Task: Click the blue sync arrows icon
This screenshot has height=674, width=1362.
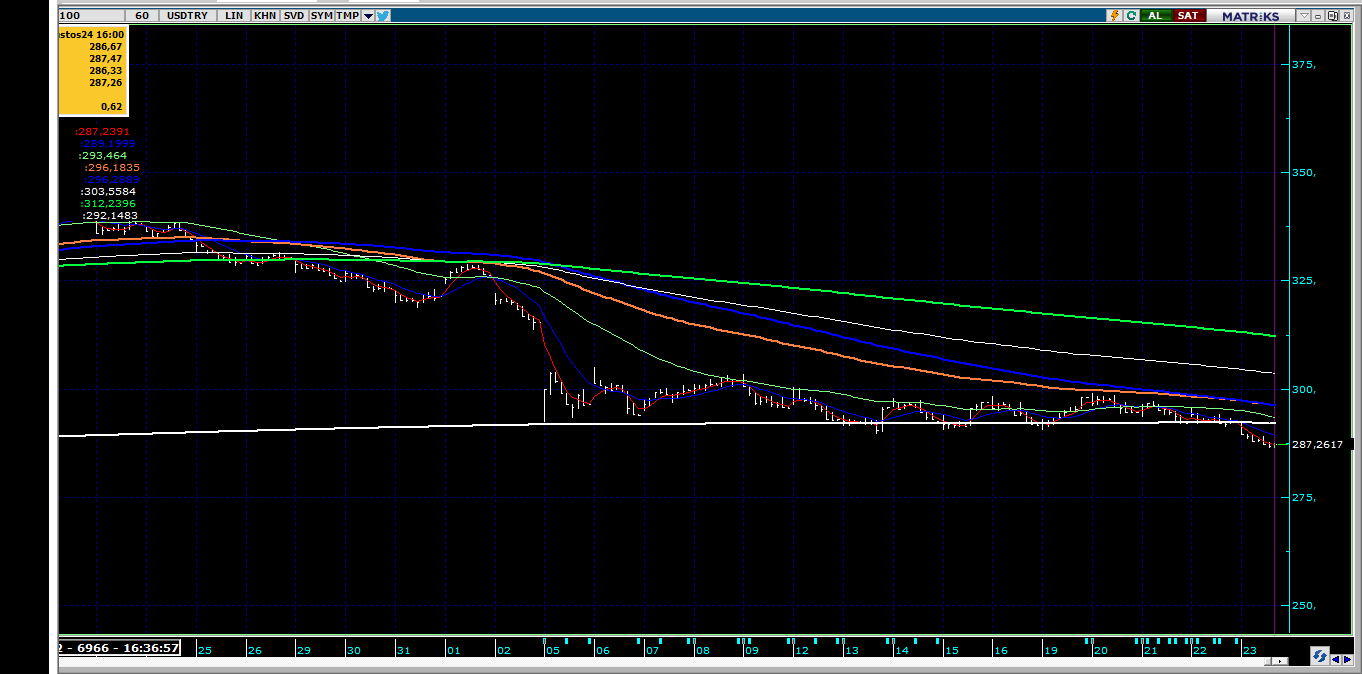Action: [x=1319, y=657]
